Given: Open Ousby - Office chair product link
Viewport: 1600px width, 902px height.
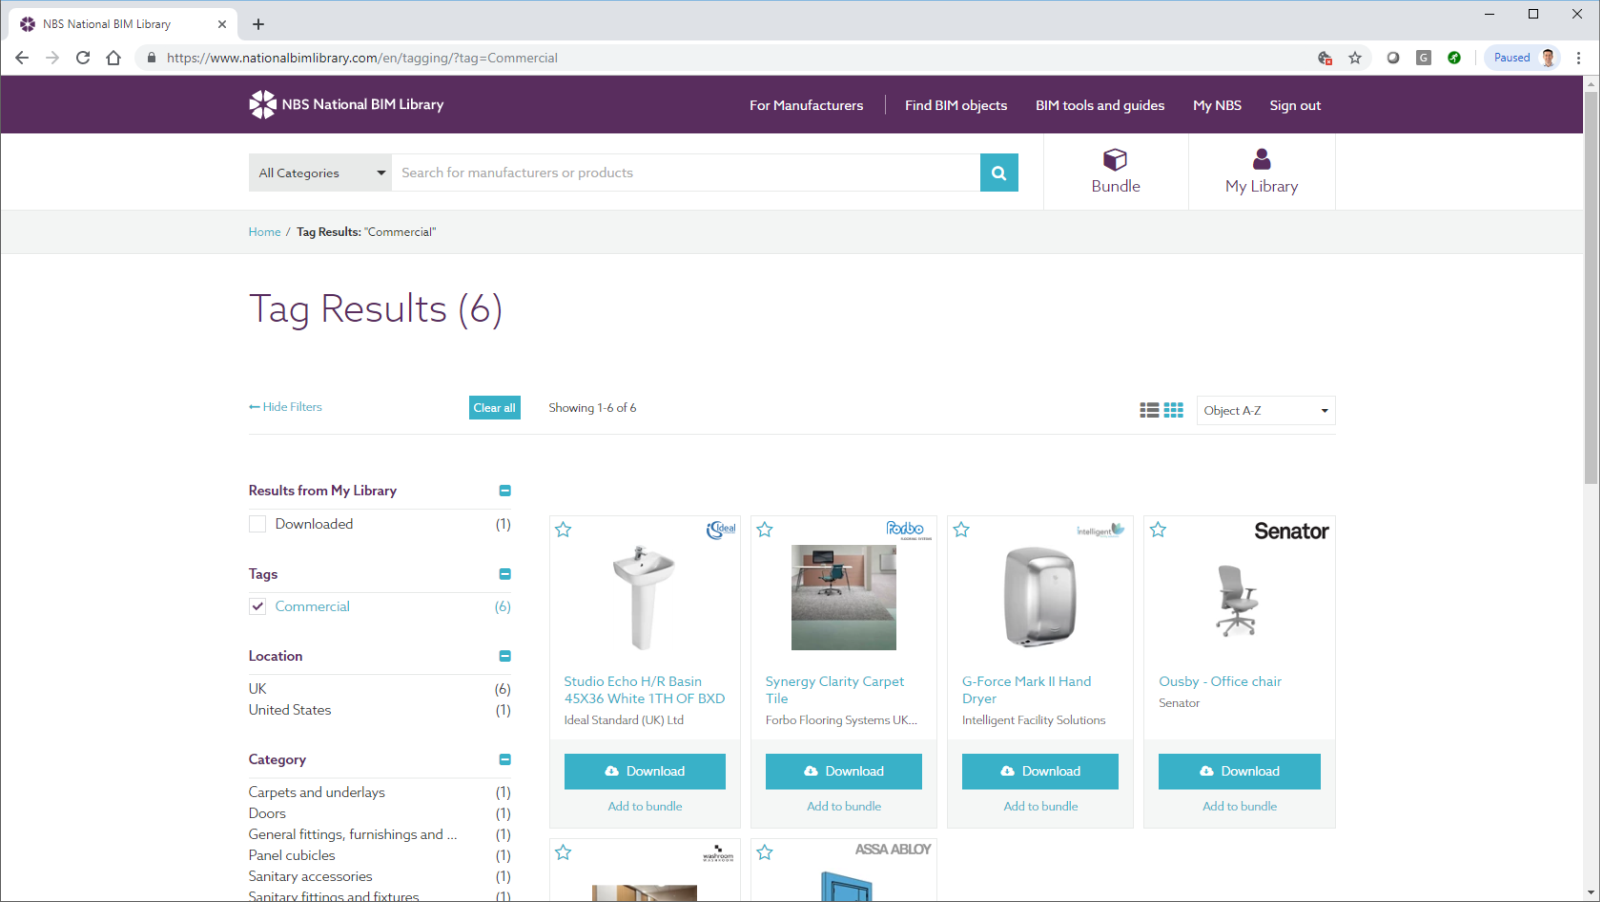Looking at the screenshot, I should 1220,682.
